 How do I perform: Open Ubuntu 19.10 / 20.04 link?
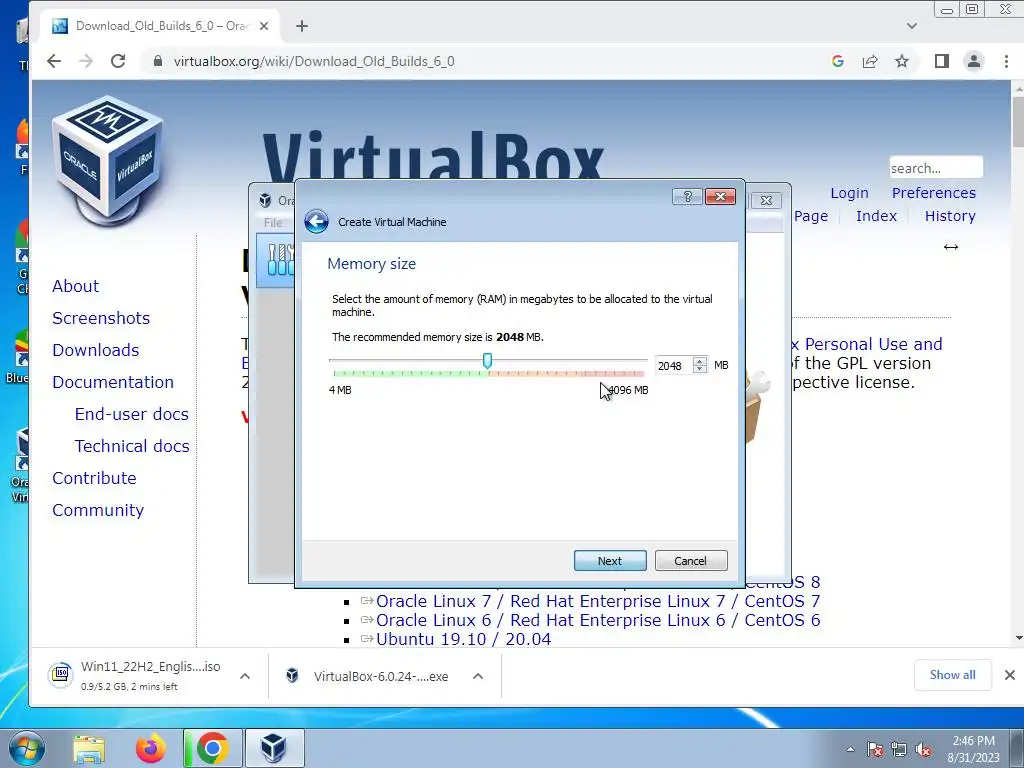click(x=464, y=639)
